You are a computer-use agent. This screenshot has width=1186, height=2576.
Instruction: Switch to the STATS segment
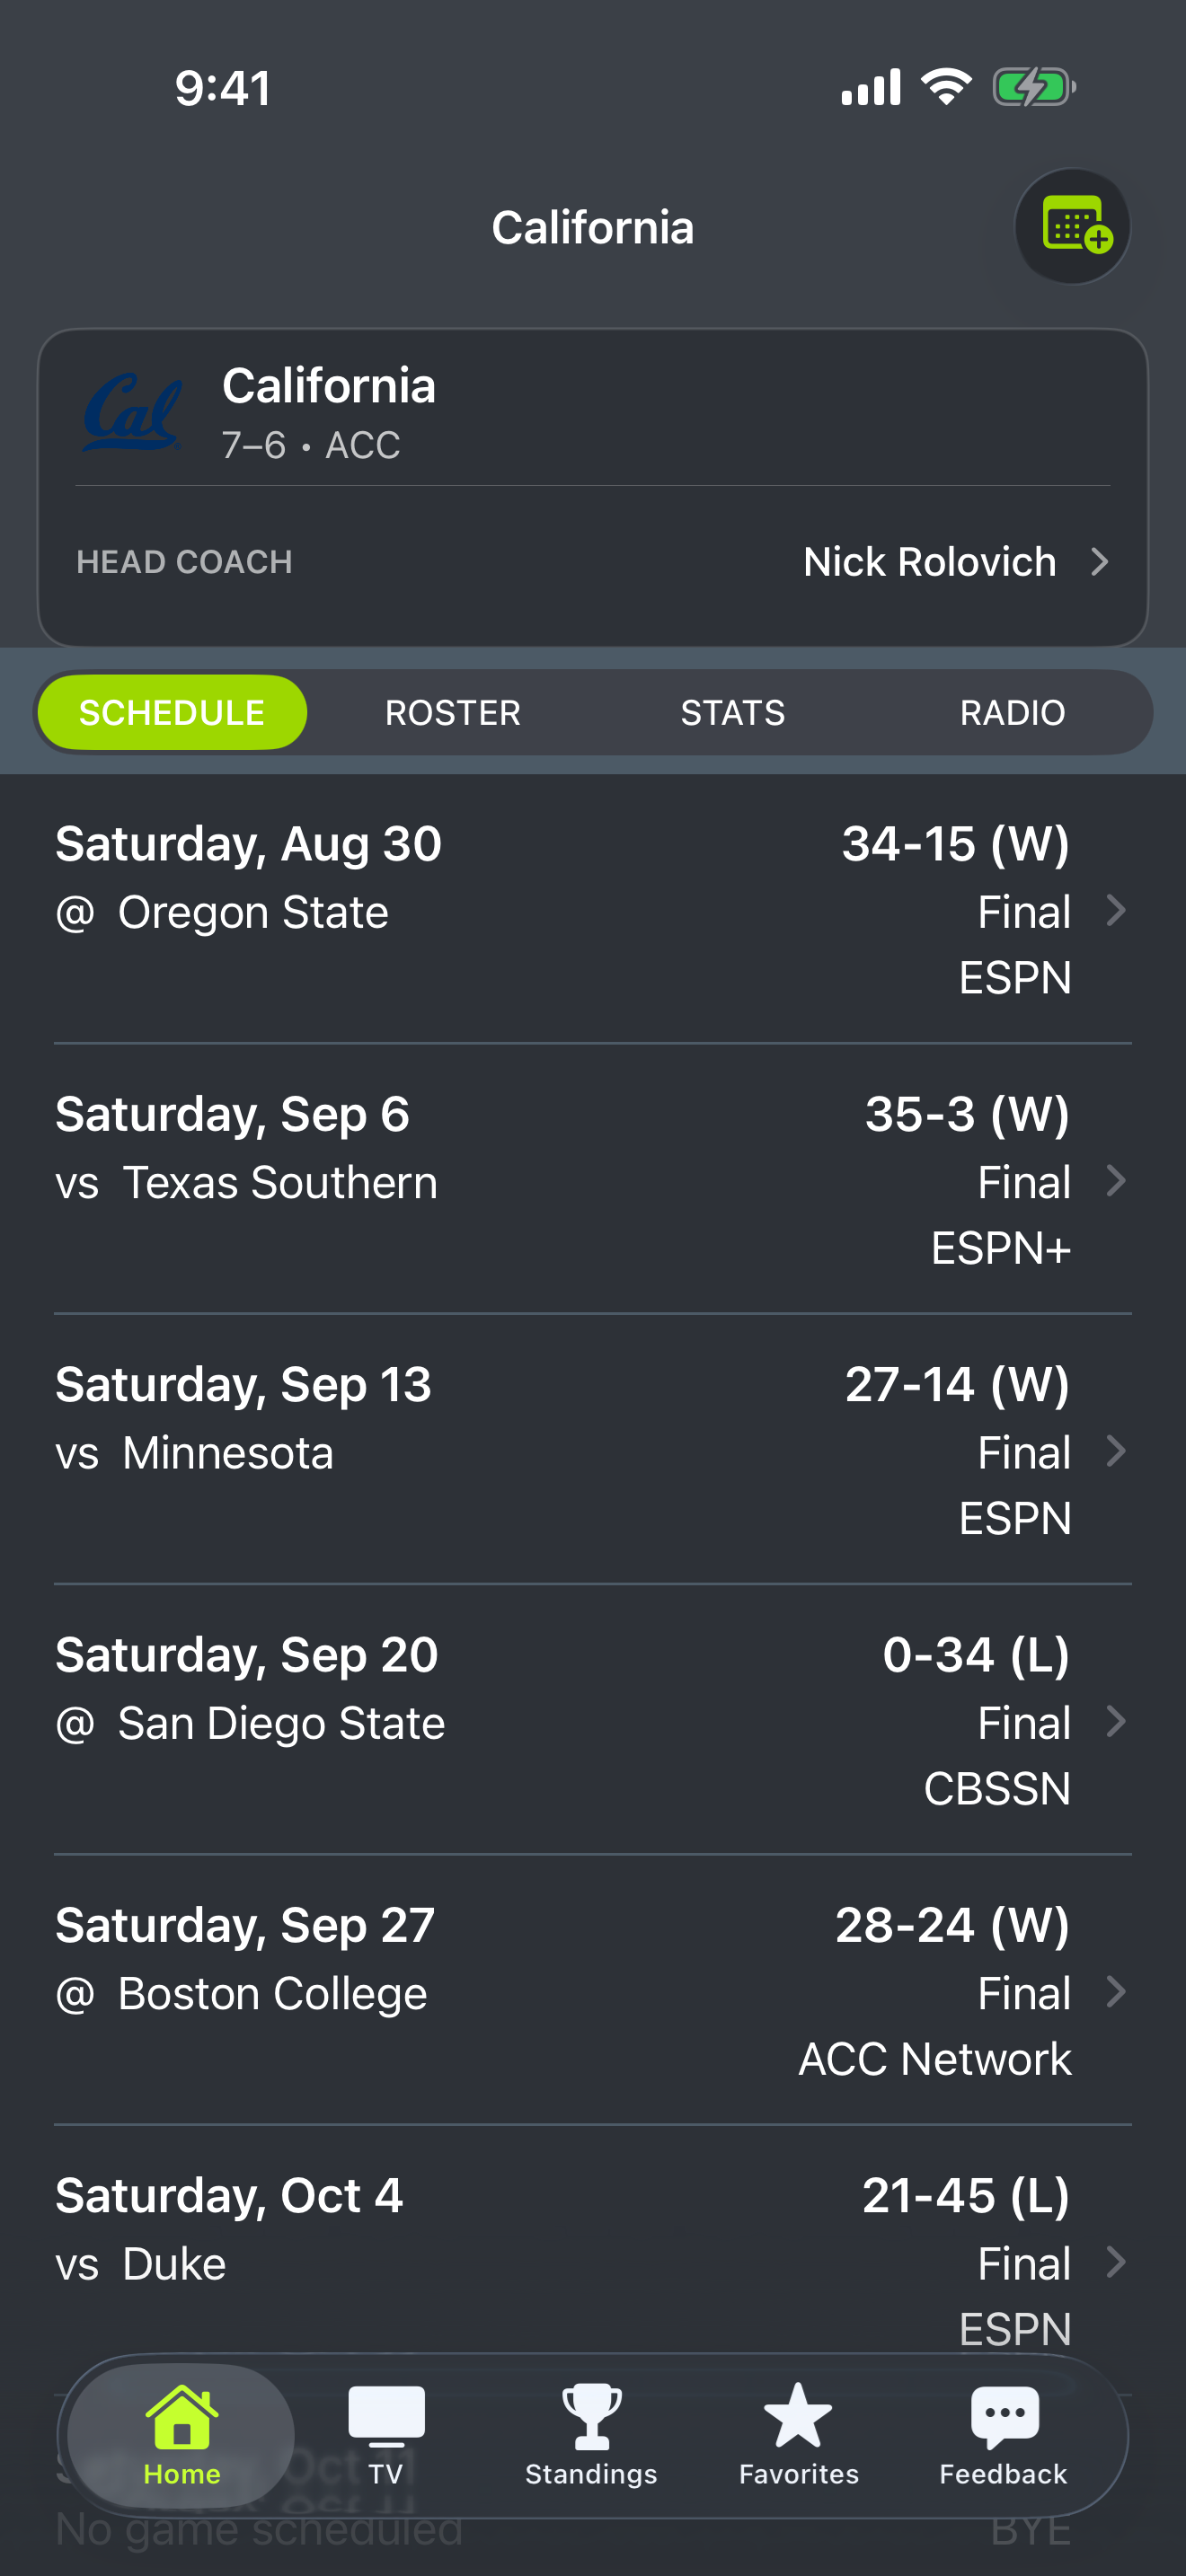[733, 712]
